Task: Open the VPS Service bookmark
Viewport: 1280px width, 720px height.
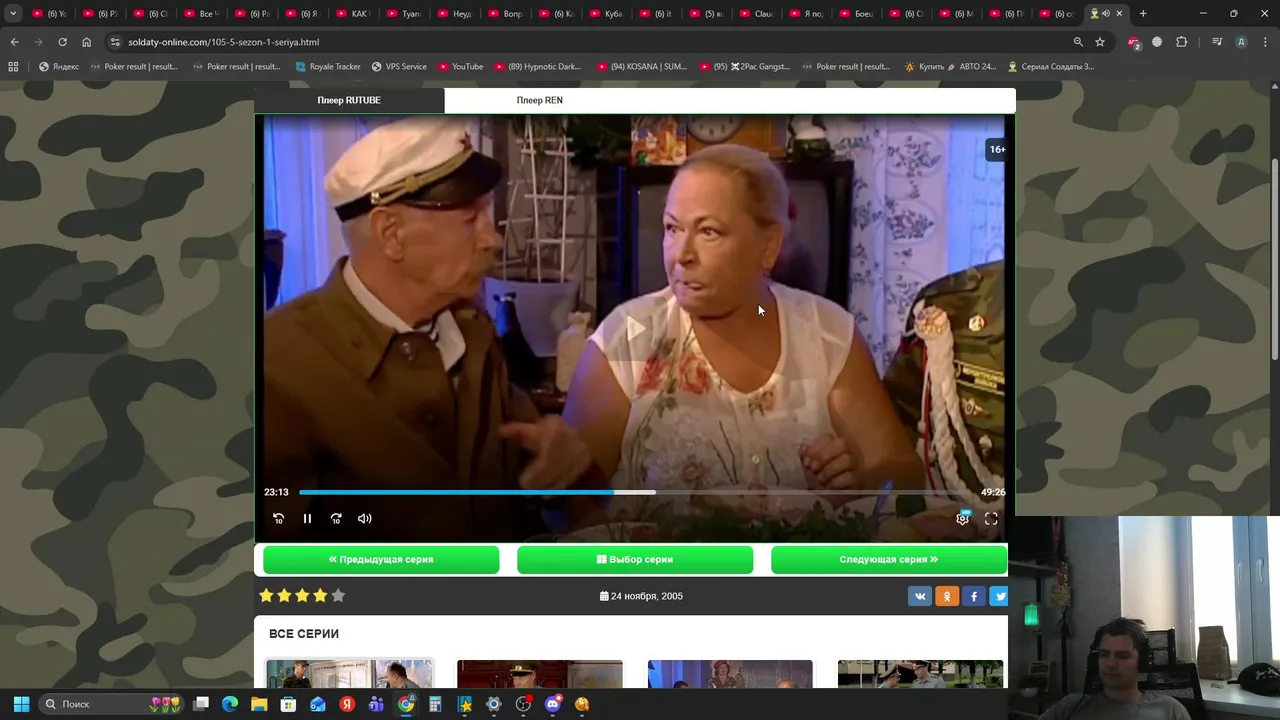Action: click(x=399, y=67)
